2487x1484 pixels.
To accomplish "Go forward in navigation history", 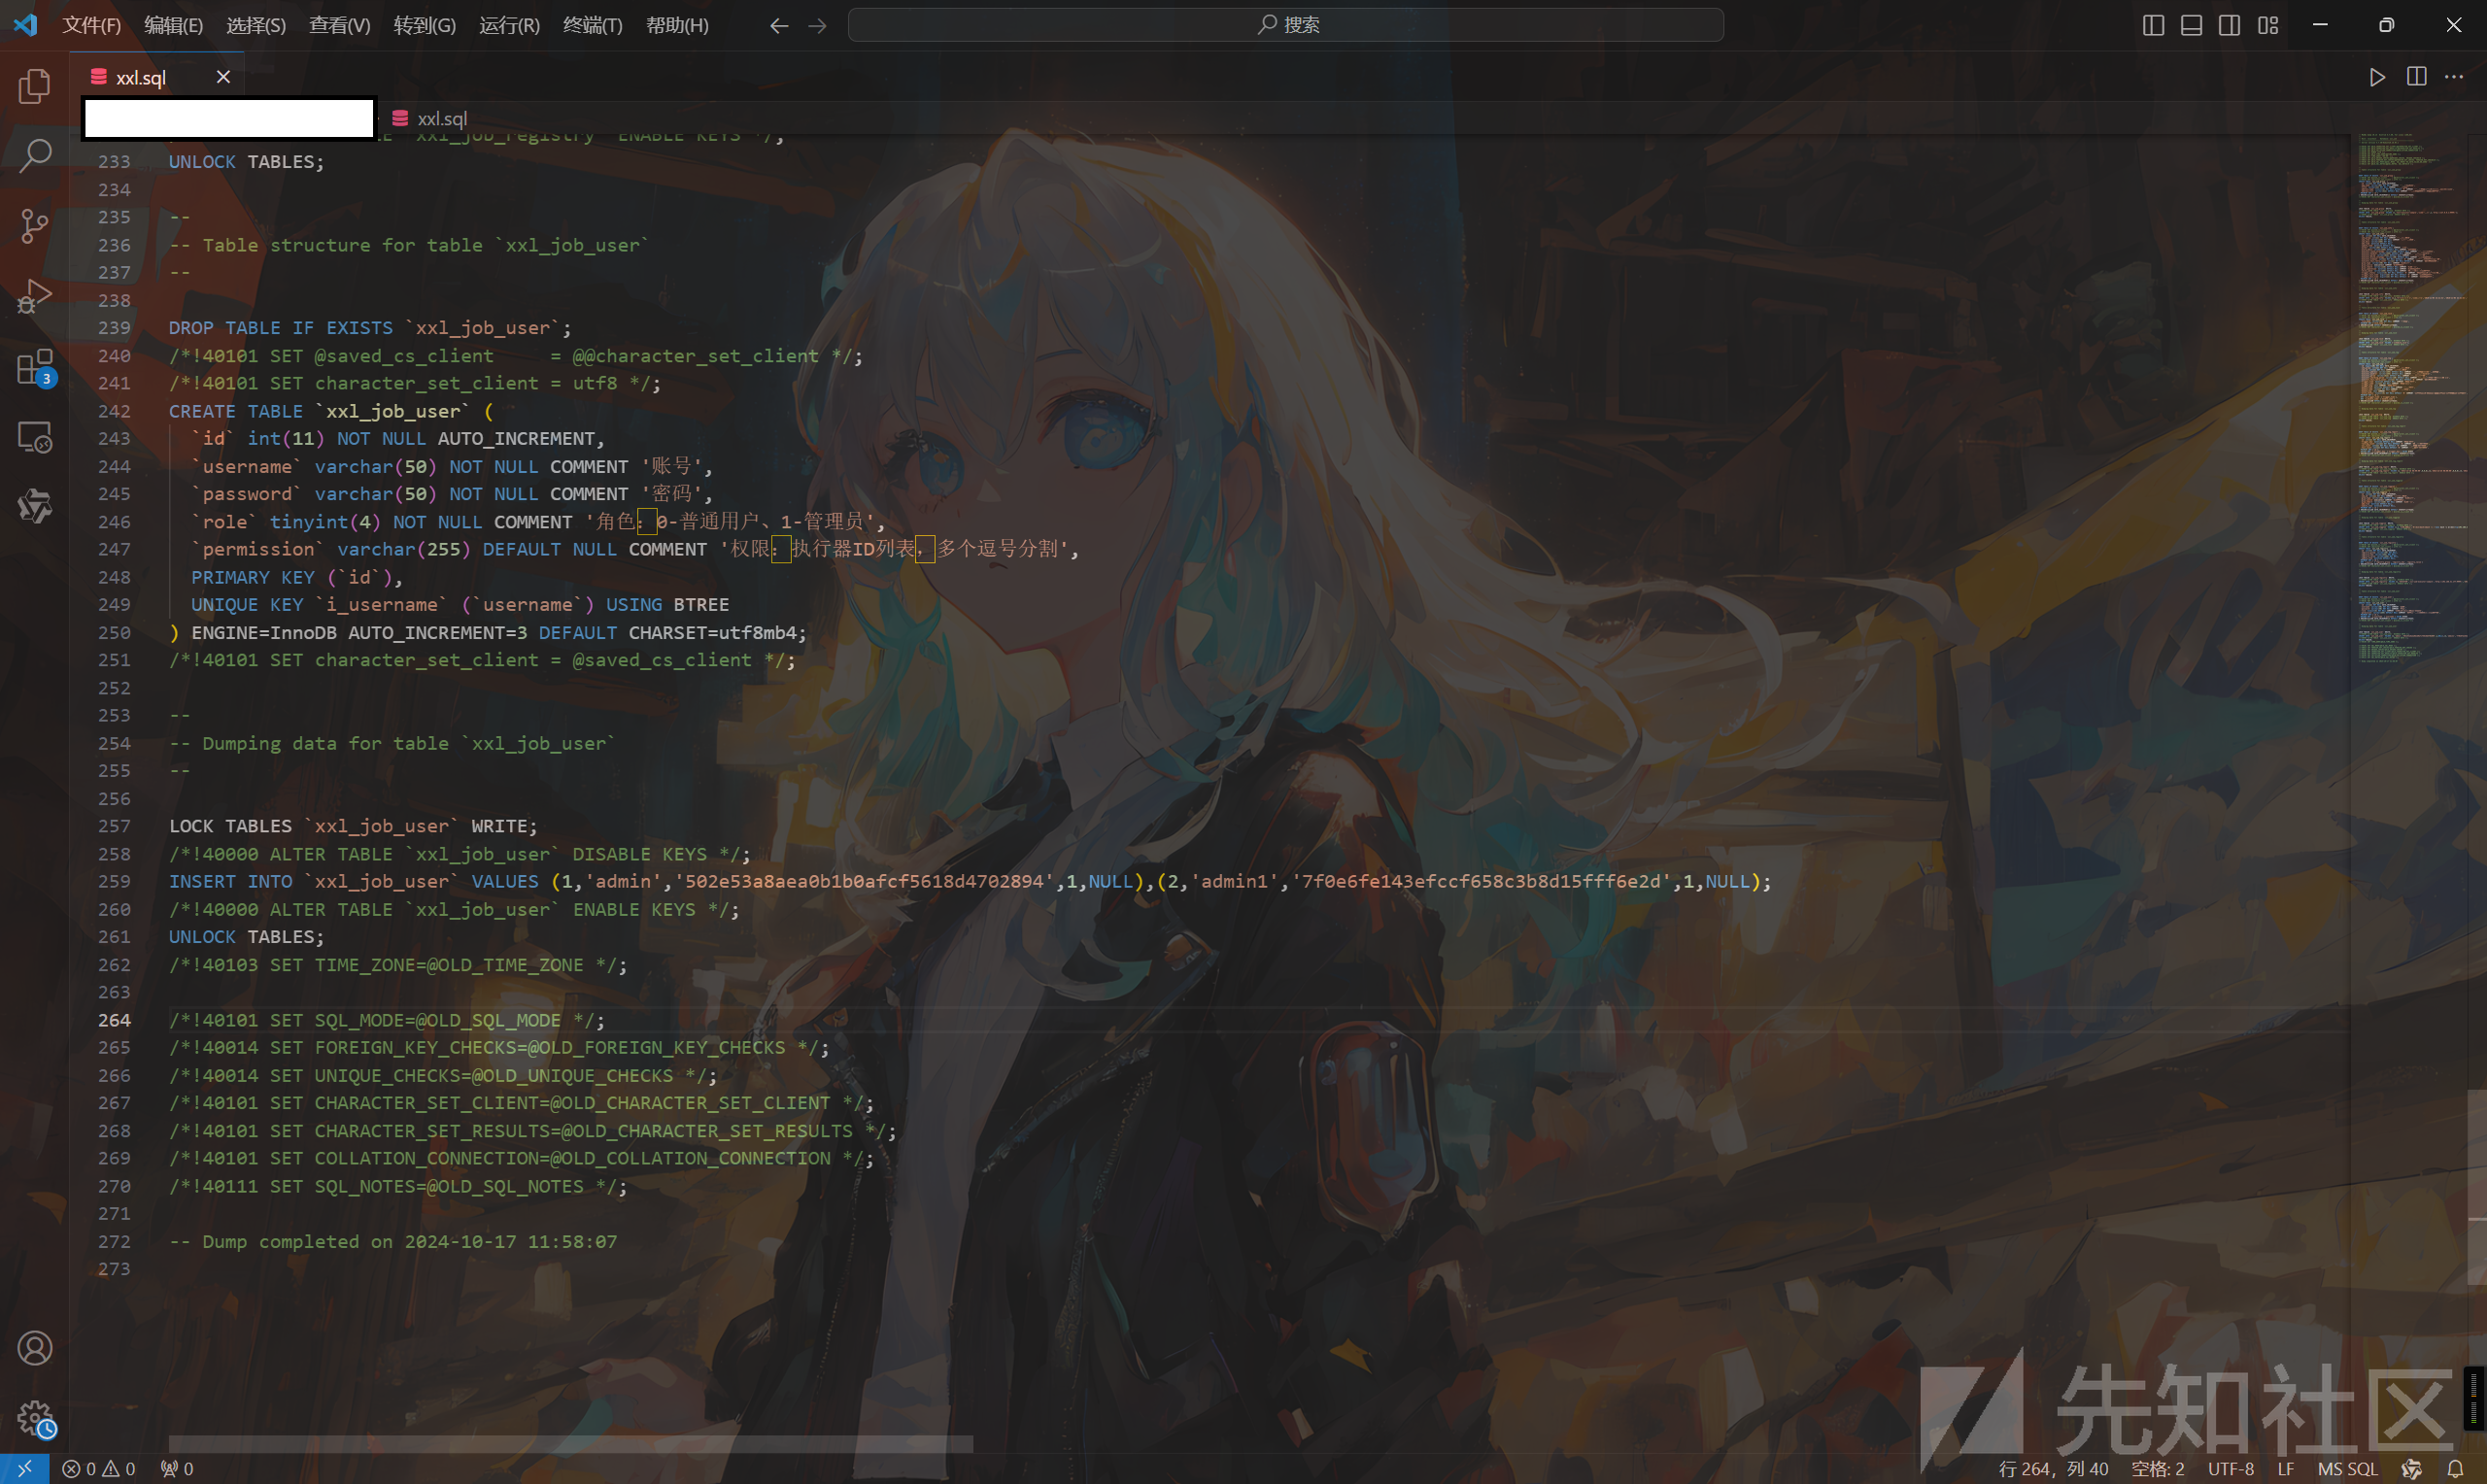I will pos(817,25).
